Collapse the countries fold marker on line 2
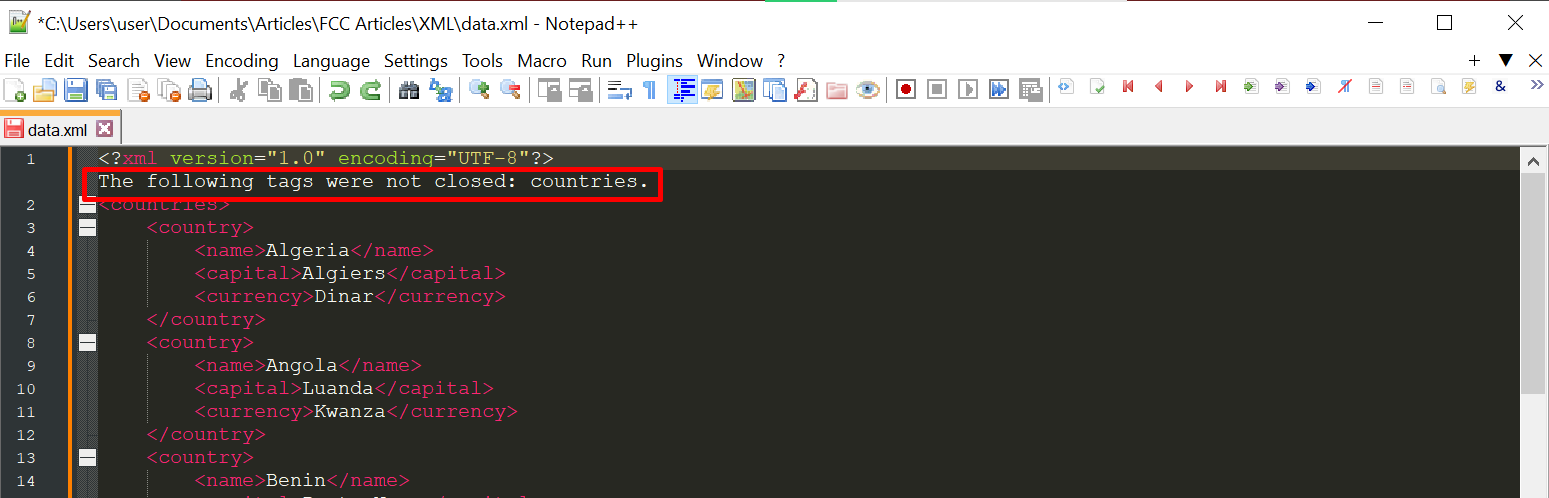This screenshot has width=1549, height=498. pyautogui.click(x=87, y=205)
